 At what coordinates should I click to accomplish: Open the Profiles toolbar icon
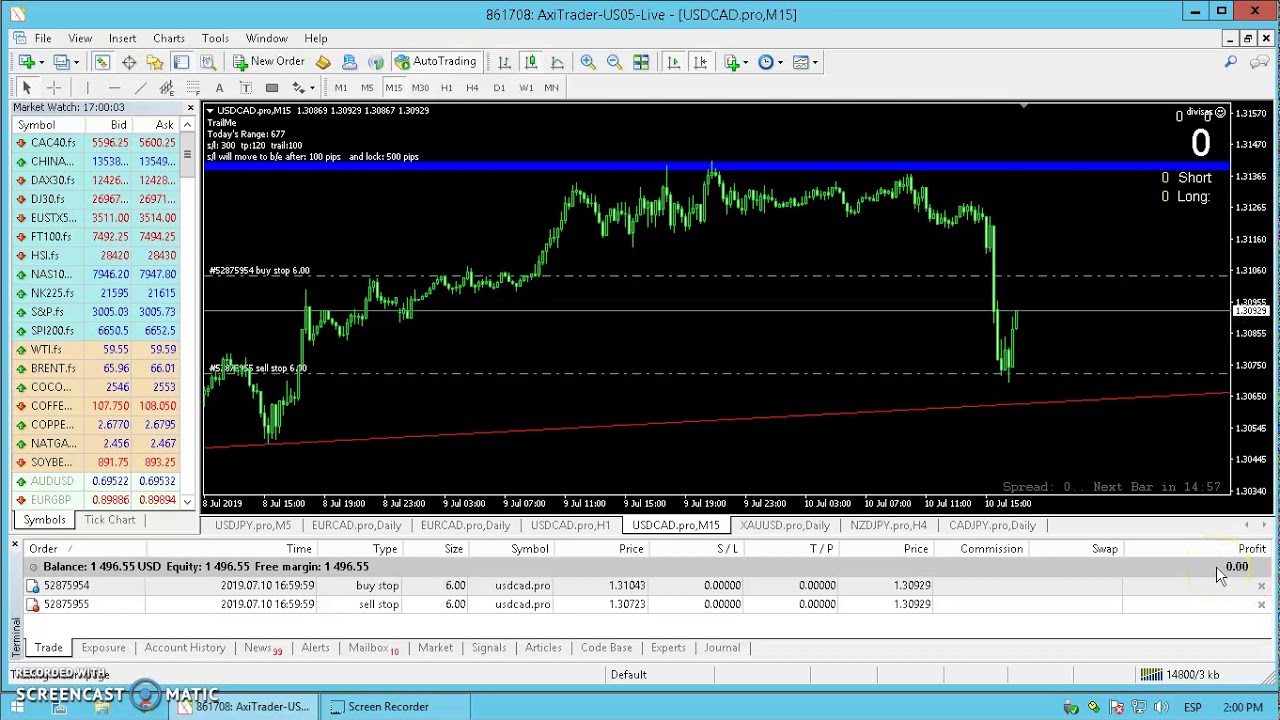point(60,62)
